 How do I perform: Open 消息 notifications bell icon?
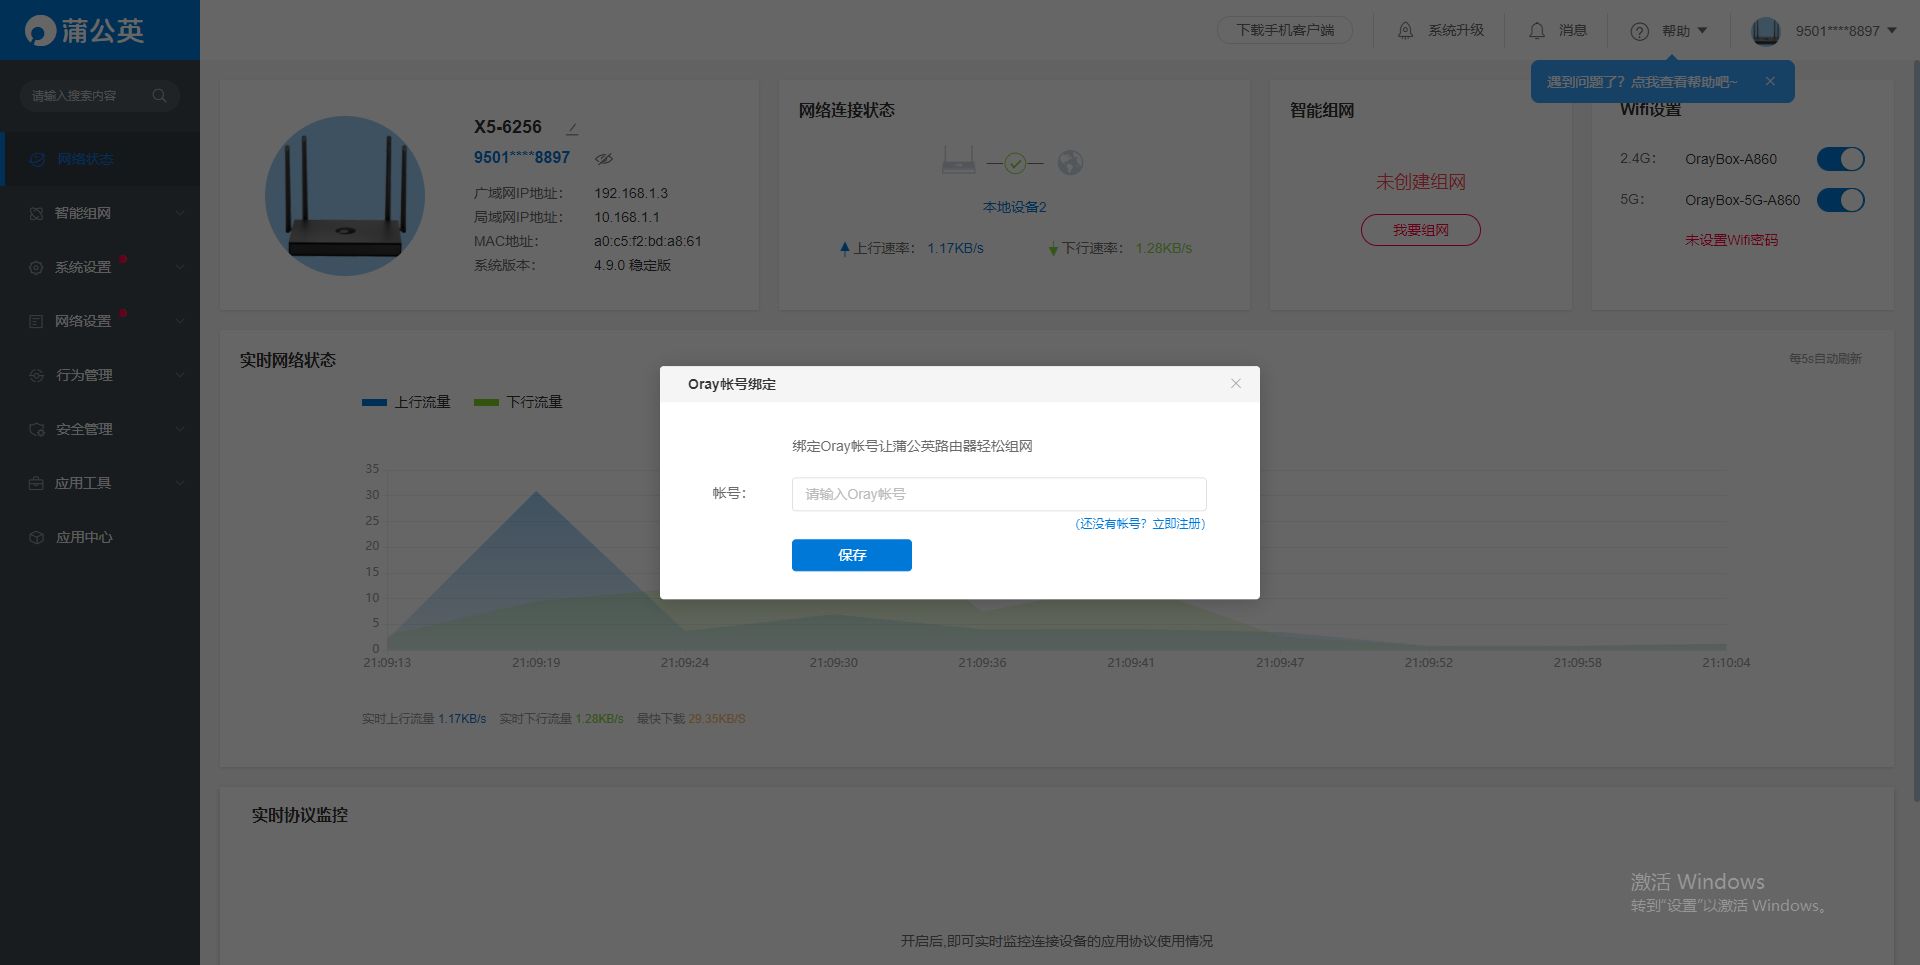coord(1536,31)
